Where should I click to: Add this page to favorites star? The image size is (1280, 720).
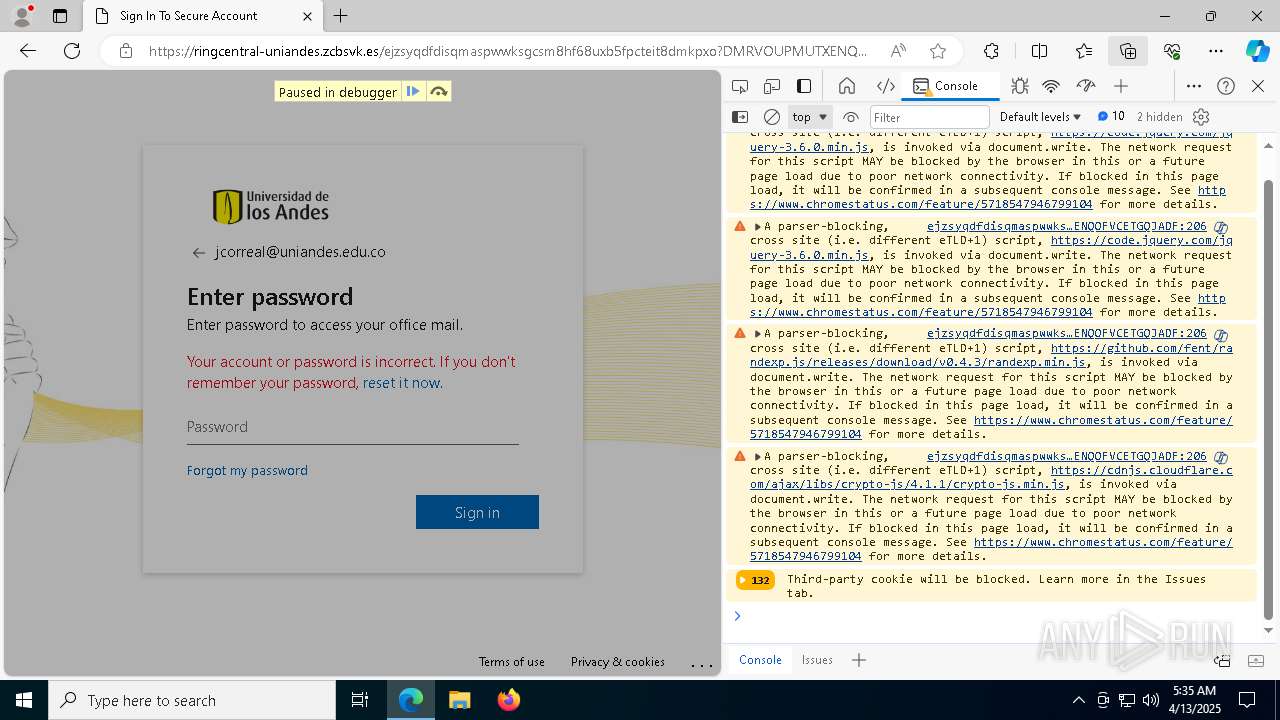click(x=937, y=51)
